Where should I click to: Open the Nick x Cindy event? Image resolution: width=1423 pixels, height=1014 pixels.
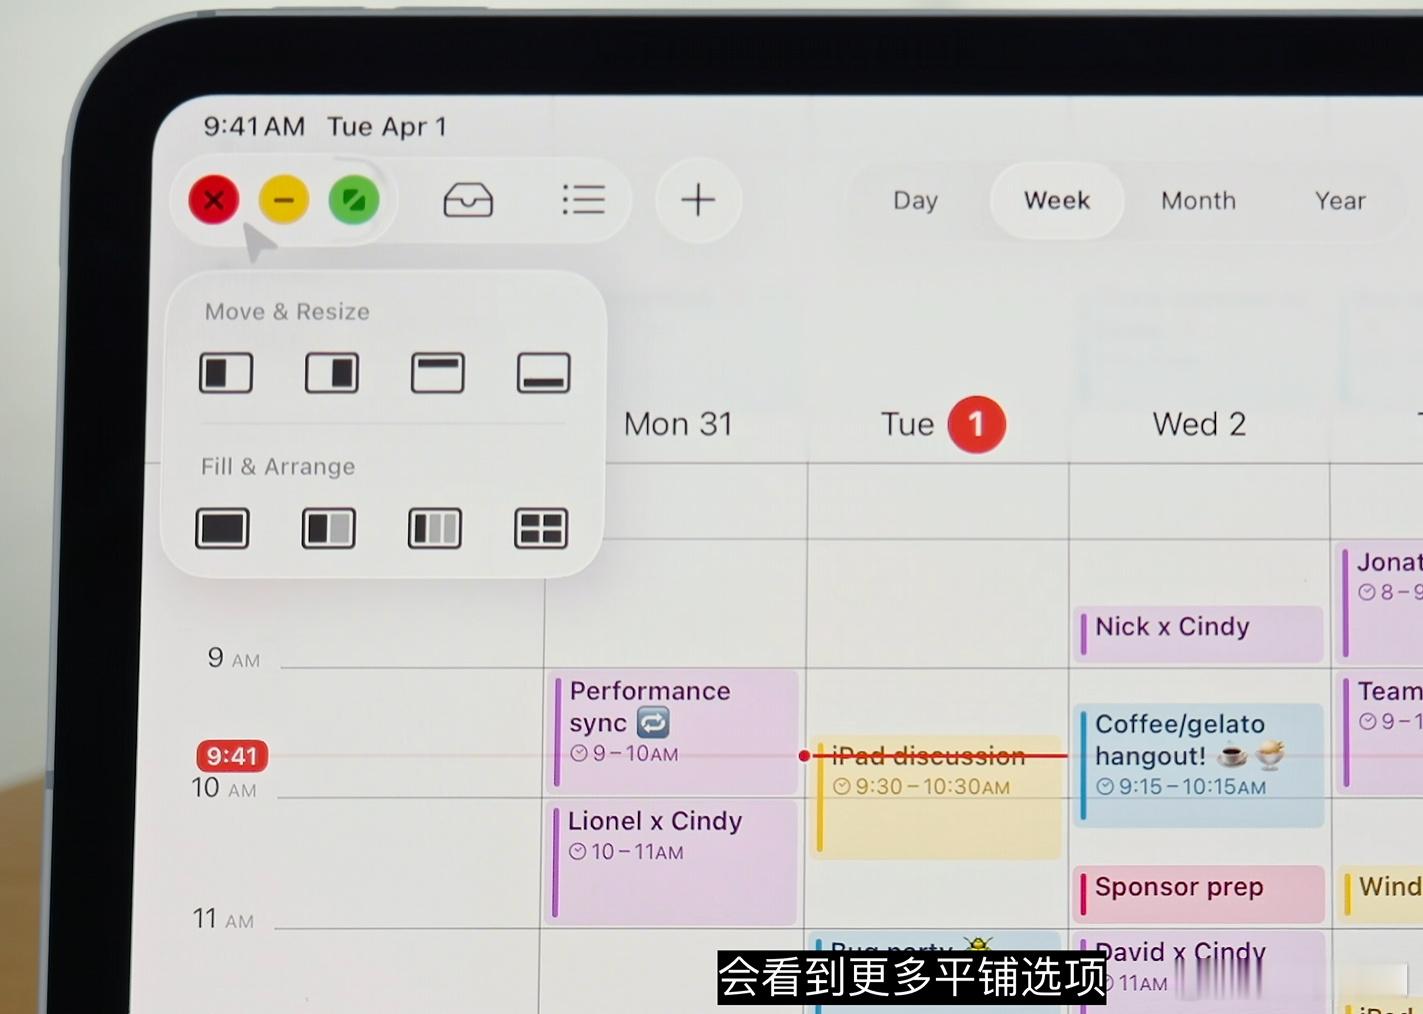click(1199, 633)
